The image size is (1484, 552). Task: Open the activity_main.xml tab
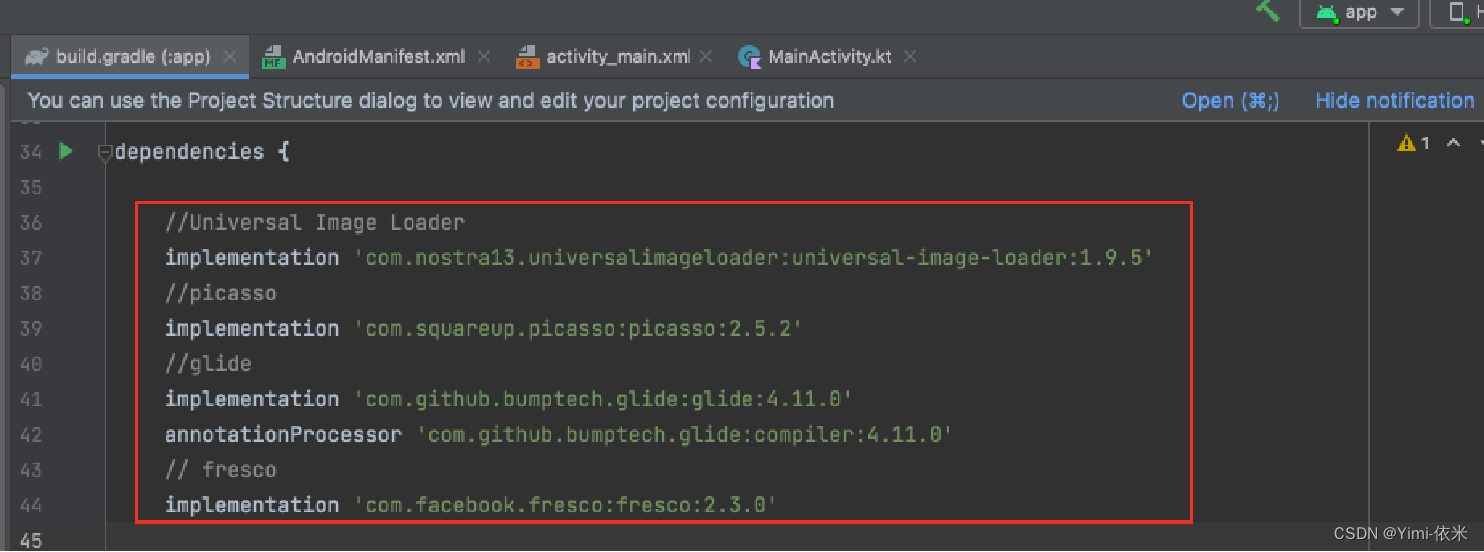pos(618,57)
